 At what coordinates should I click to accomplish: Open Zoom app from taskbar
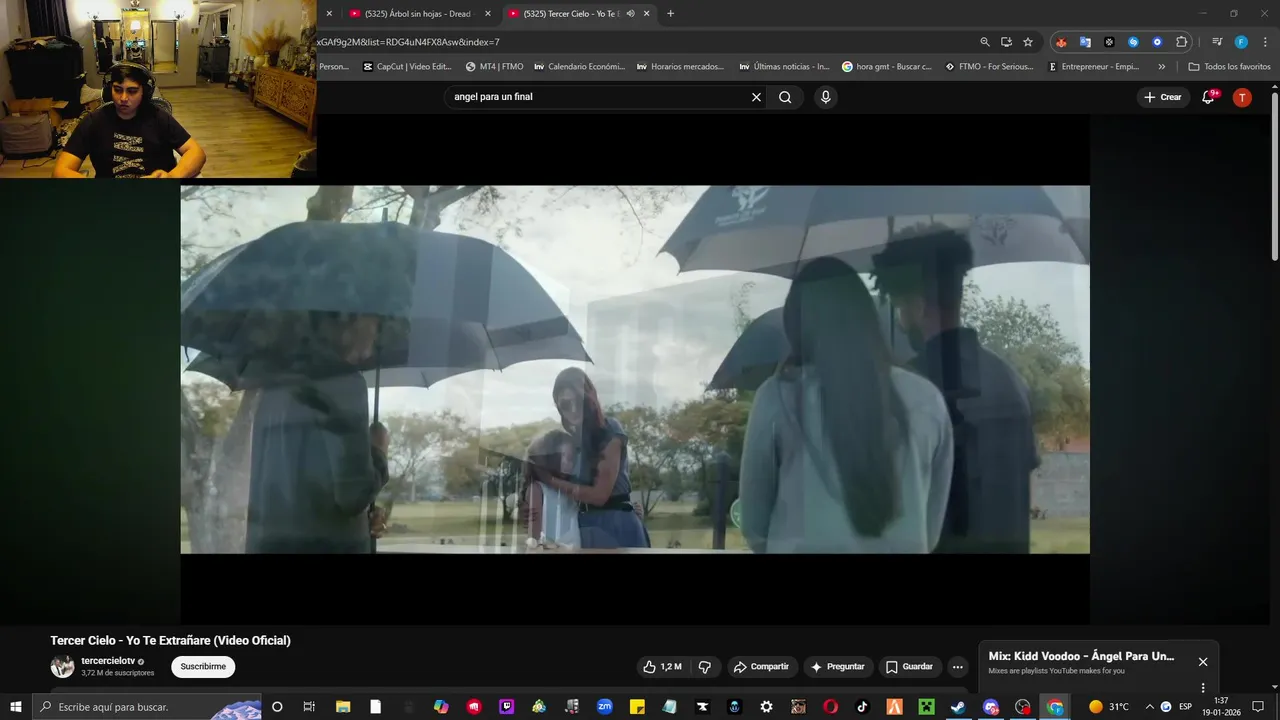(x=604, y=707)
